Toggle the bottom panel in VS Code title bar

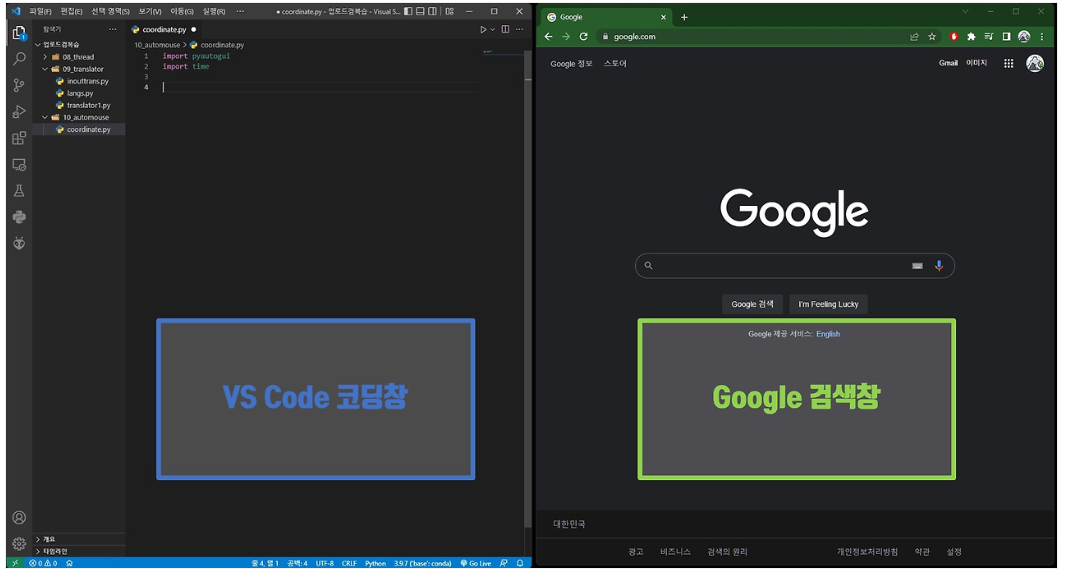click(x=421, y=12)
